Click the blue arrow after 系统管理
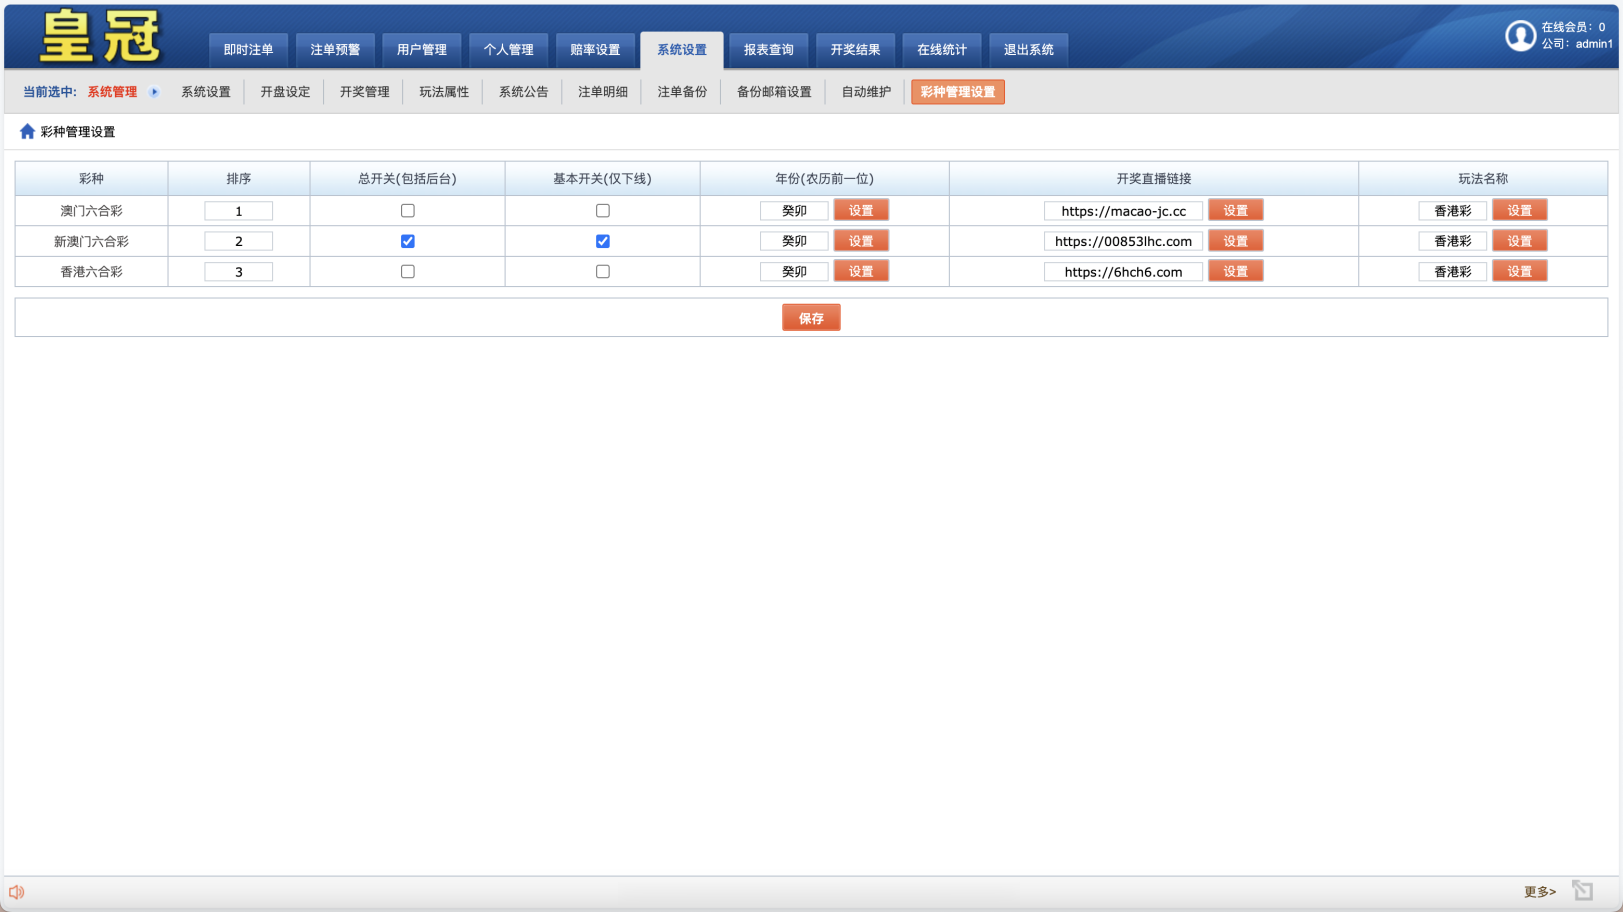Viewport: 1623px width, 912px height. [x=154, y=92]
